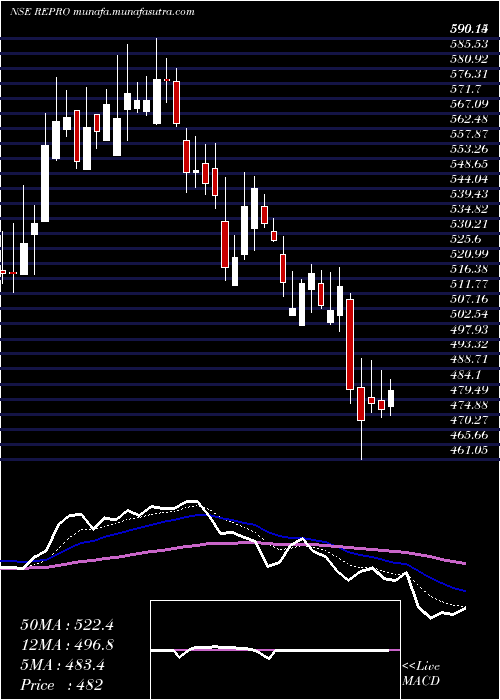Click the 576.31 price axis label
Image resolution: width=500 pixels, height=700 pixels.
pyautogui.click(x=468, y=74)
